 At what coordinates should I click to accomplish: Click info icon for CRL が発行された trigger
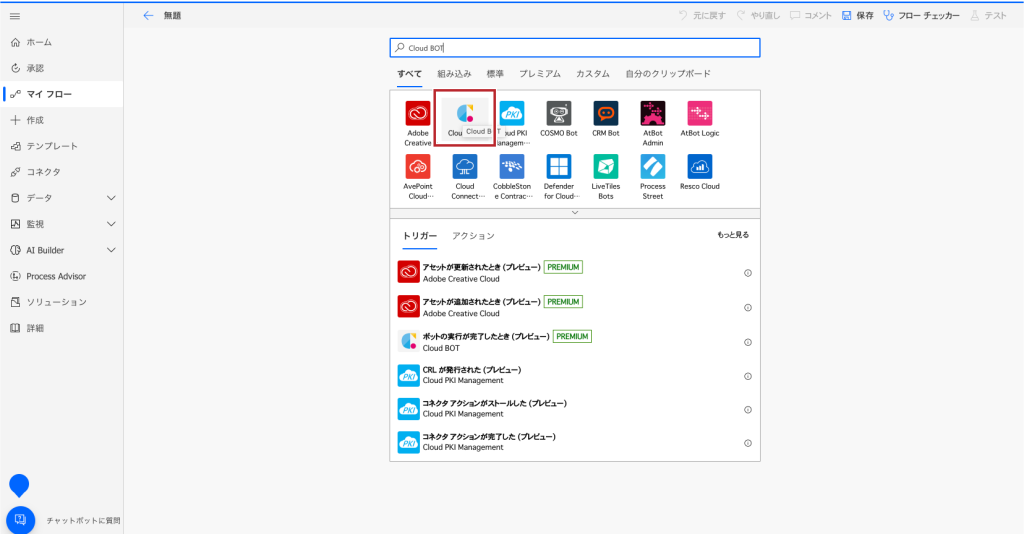coord(748,376)
